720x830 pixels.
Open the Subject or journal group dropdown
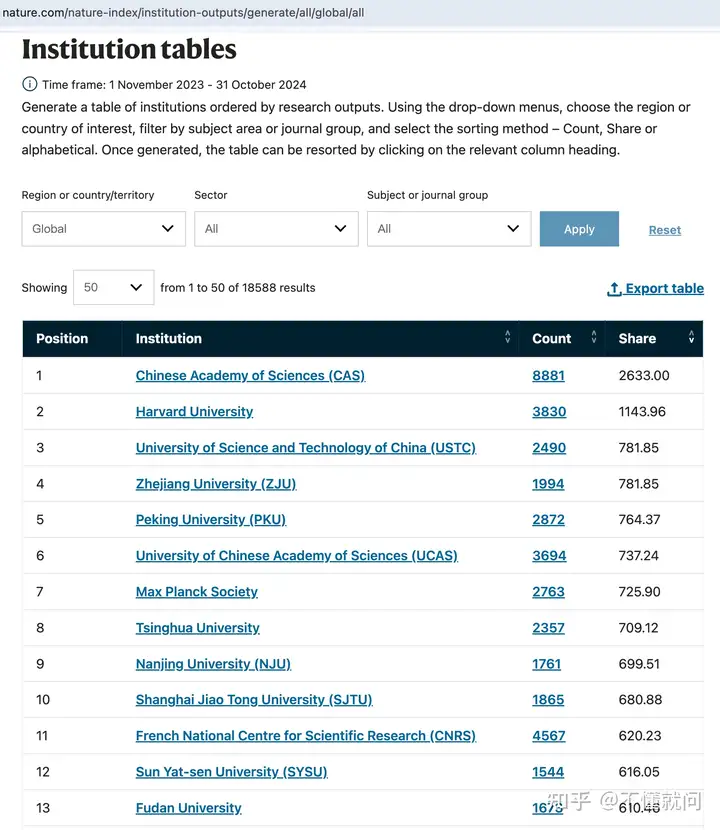click(x=448, y=229)
